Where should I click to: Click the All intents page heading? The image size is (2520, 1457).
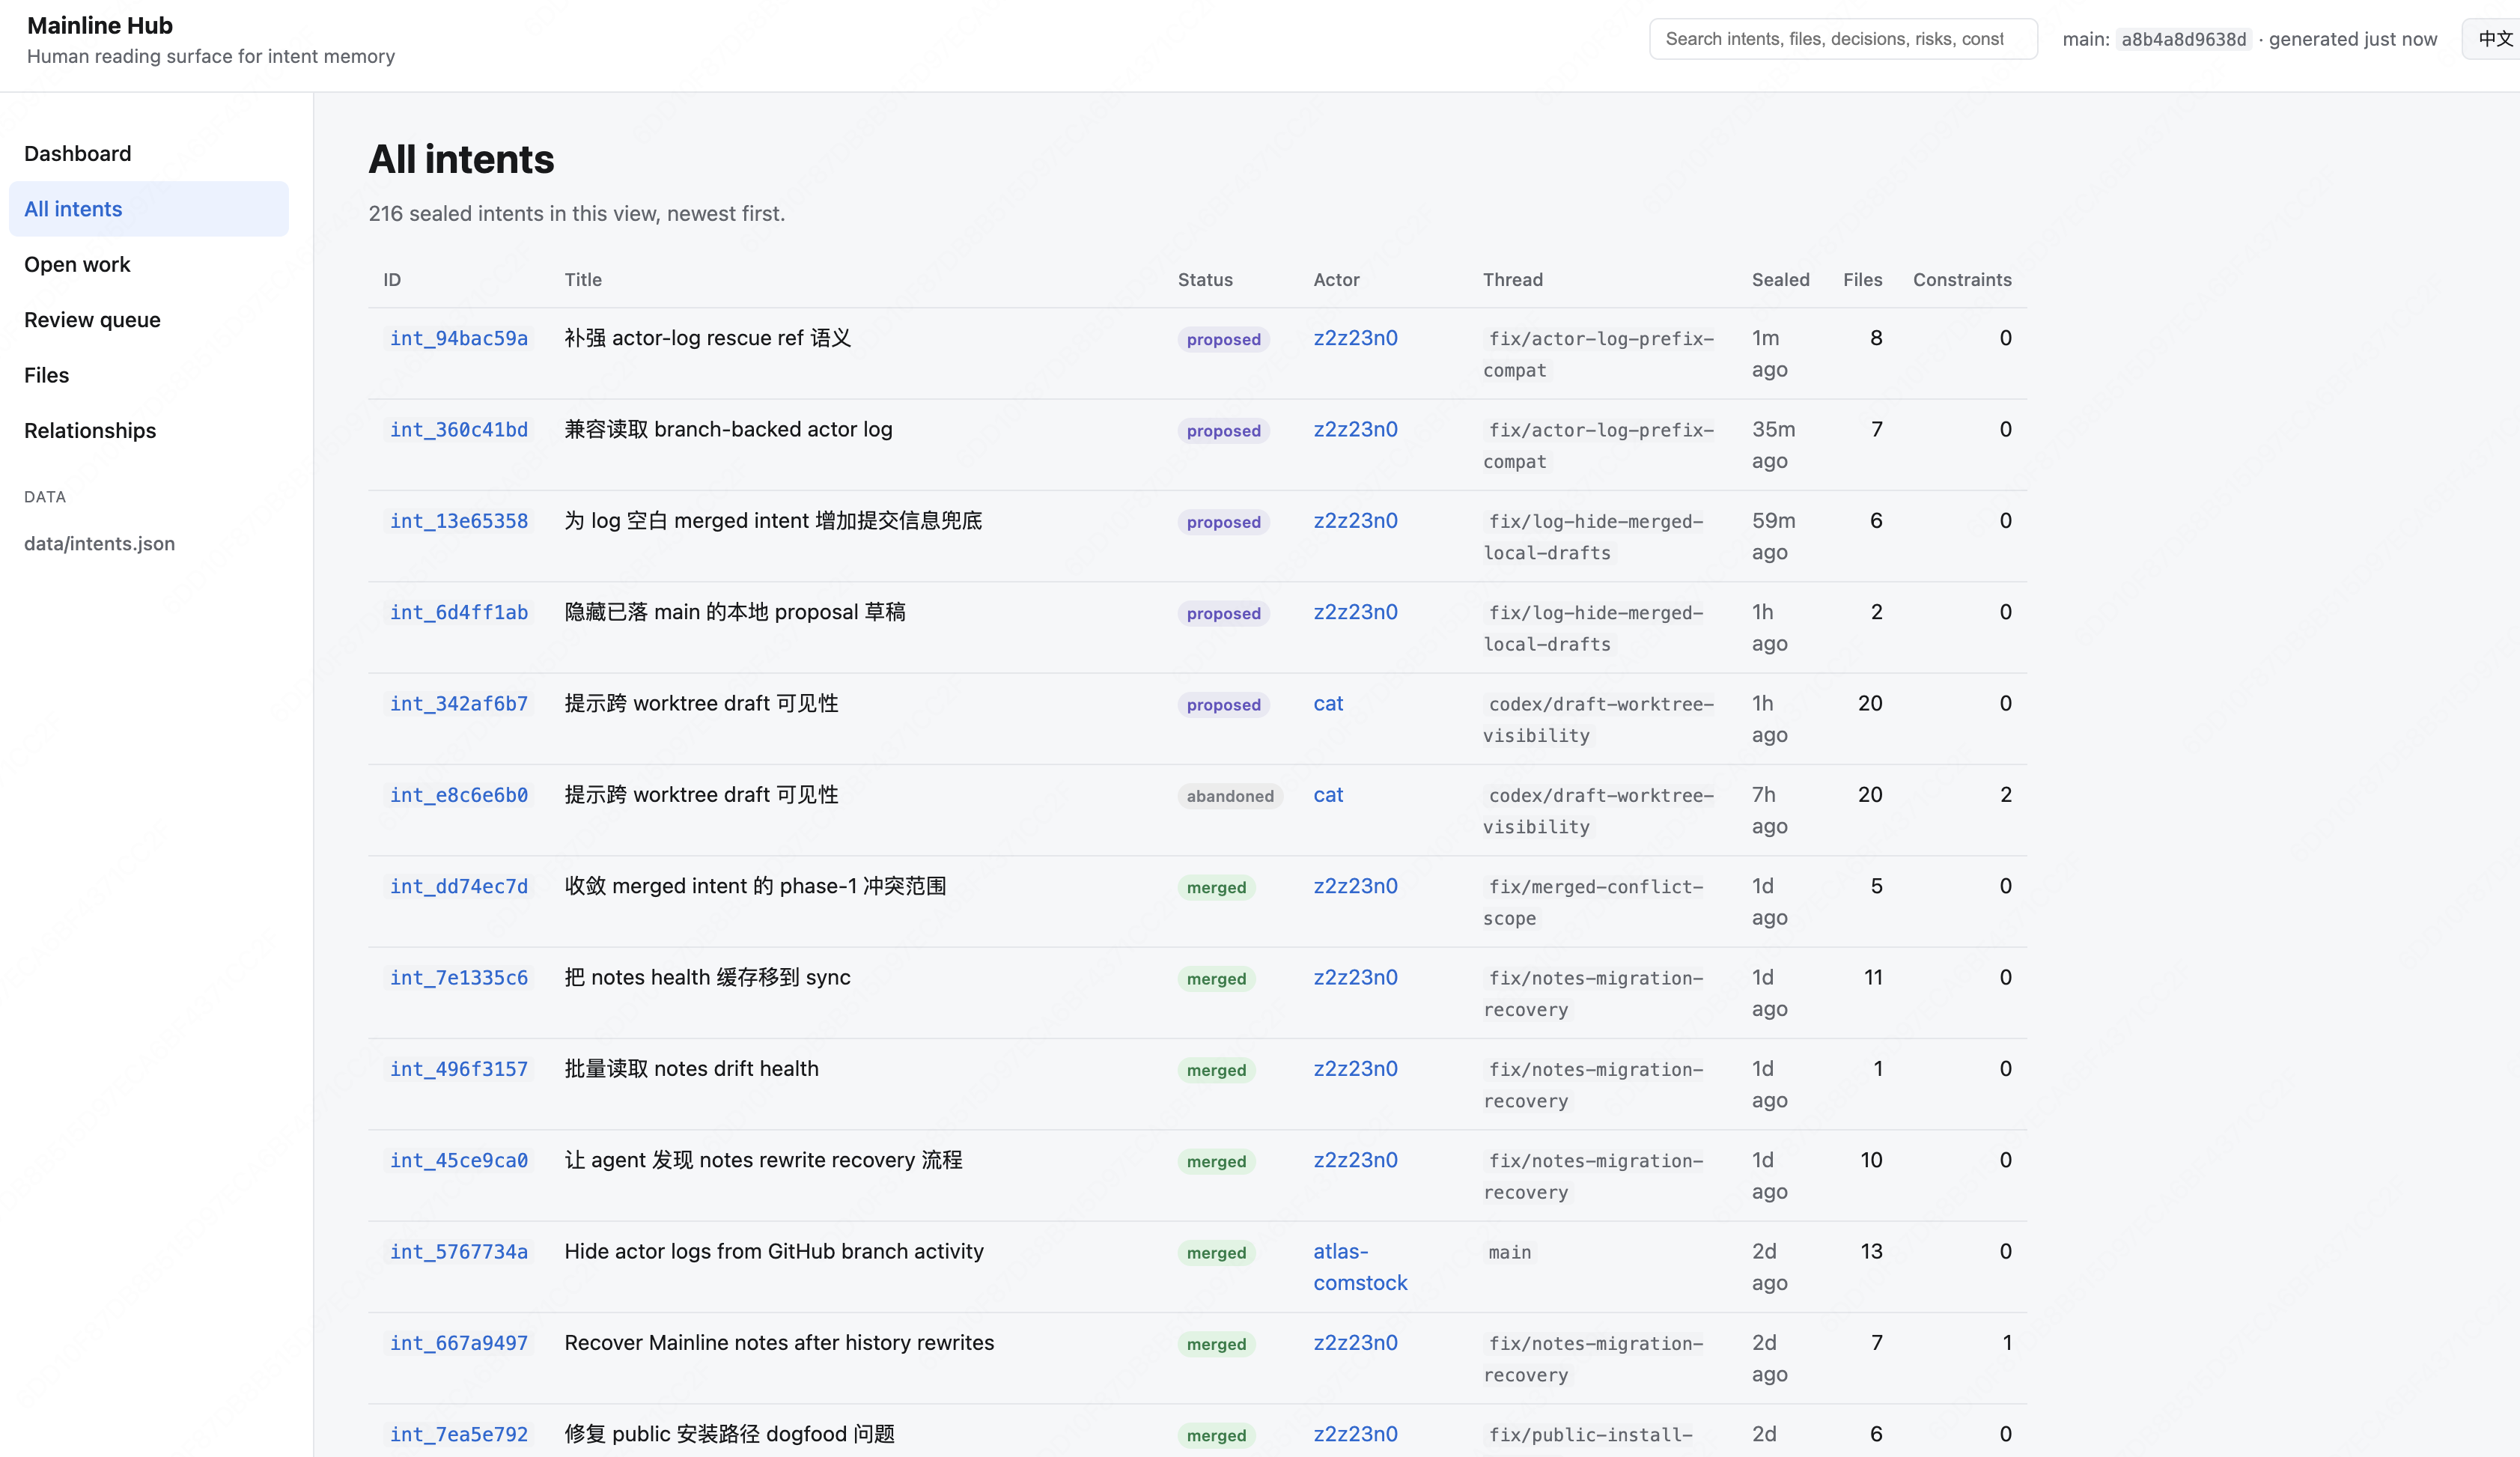tap(461, 160)
